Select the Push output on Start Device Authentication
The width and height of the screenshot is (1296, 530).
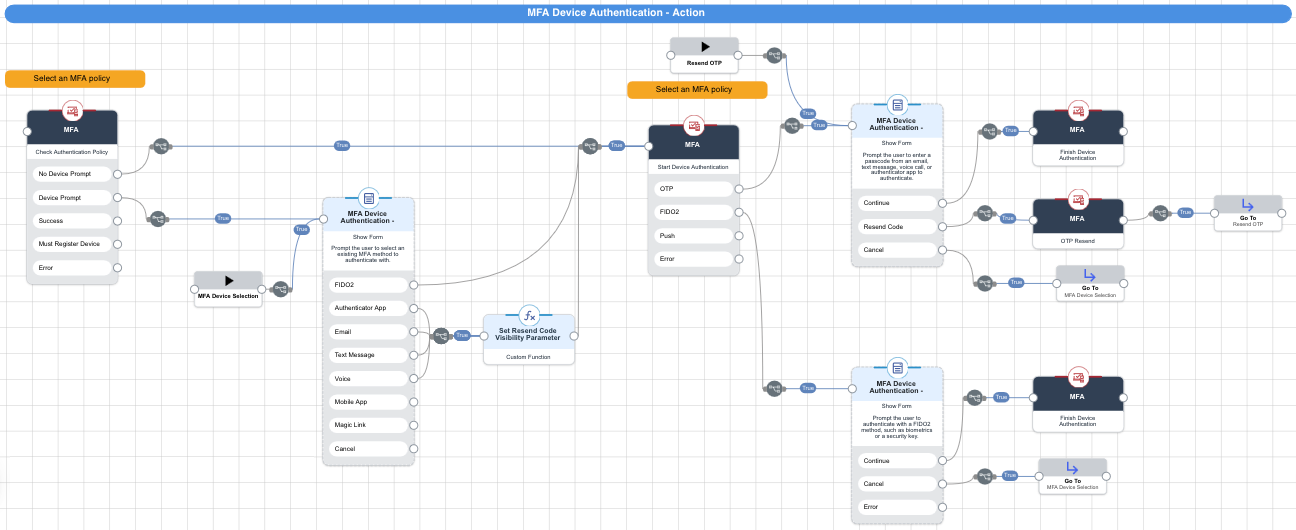pyautogui.click(x=694, y=235)
